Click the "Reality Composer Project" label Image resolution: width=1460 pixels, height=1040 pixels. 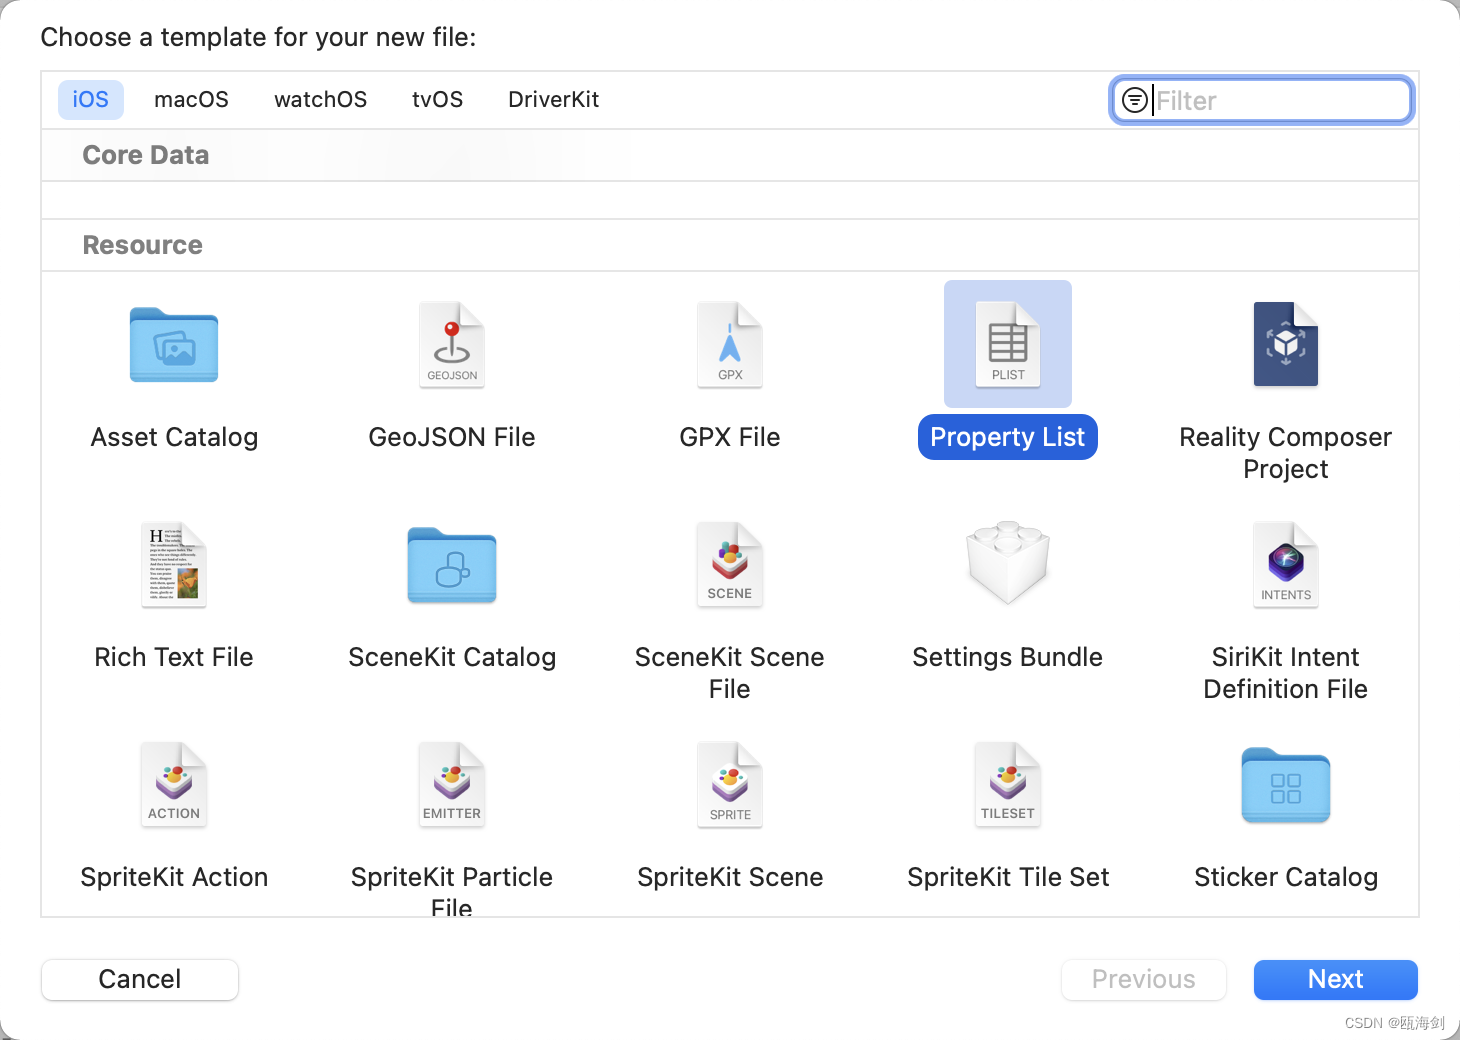(1286, 453)
